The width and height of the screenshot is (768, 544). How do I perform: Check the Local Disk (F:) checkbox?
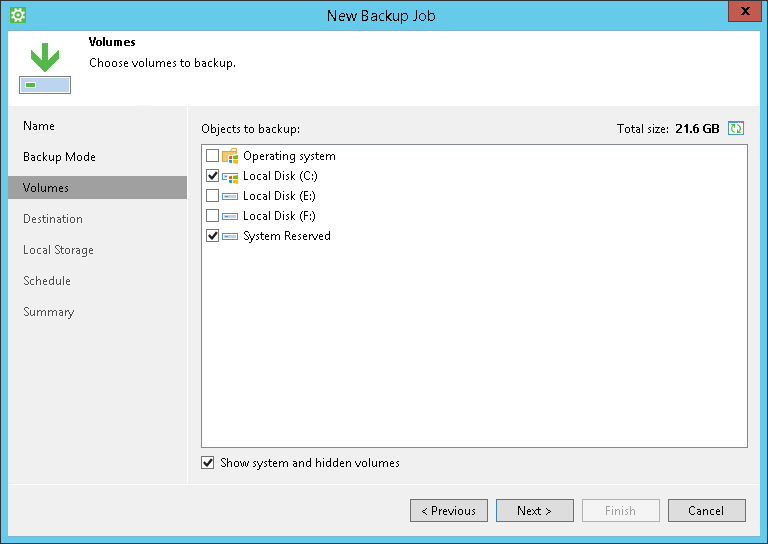point(212,215)
